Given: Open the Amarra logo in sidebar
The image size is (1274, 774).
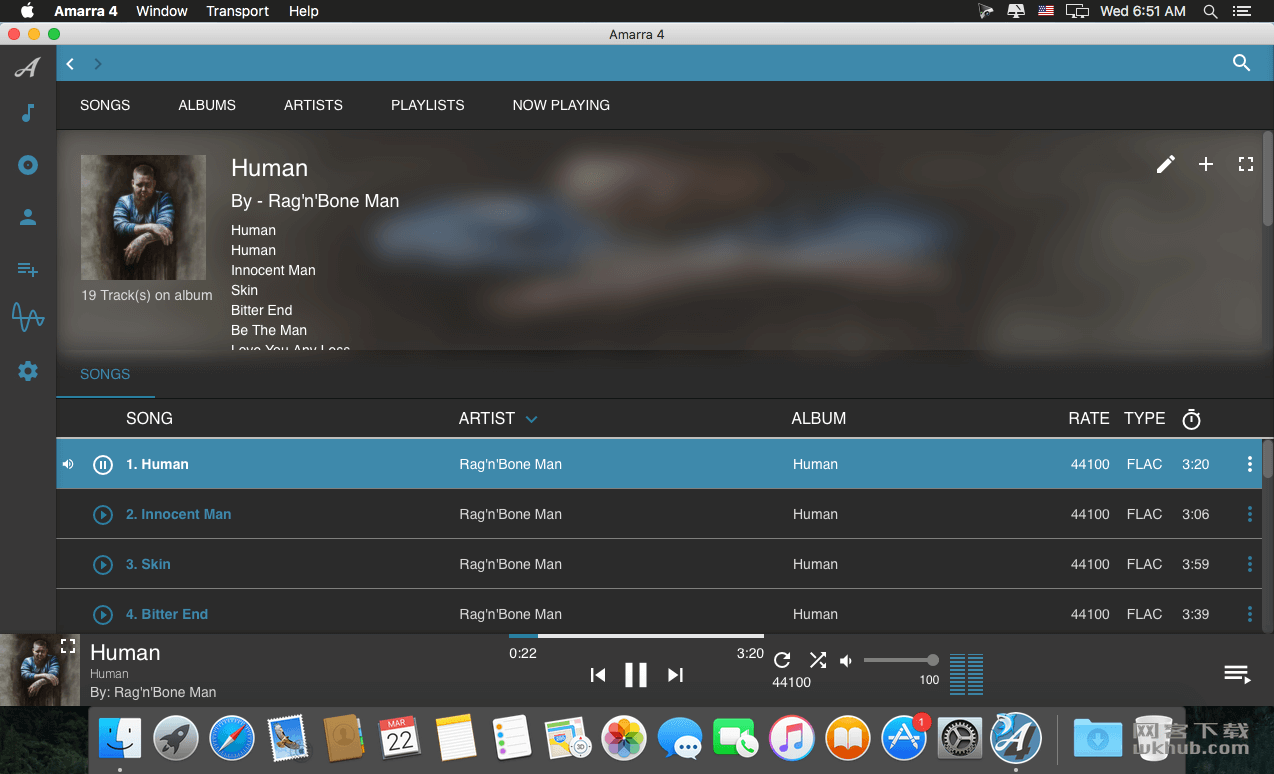Looking at the screenshot, I should coord(28,68).
